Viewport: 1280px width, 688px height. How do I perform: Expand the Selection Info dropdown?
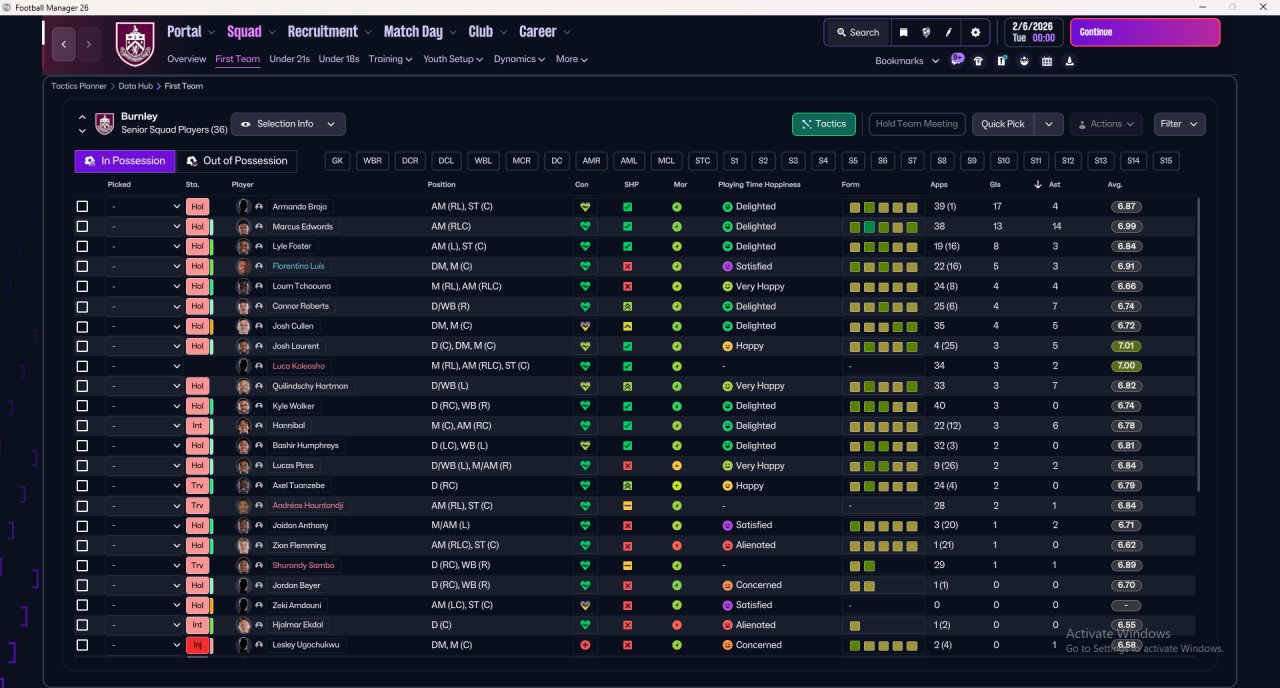tap(288, 124)
